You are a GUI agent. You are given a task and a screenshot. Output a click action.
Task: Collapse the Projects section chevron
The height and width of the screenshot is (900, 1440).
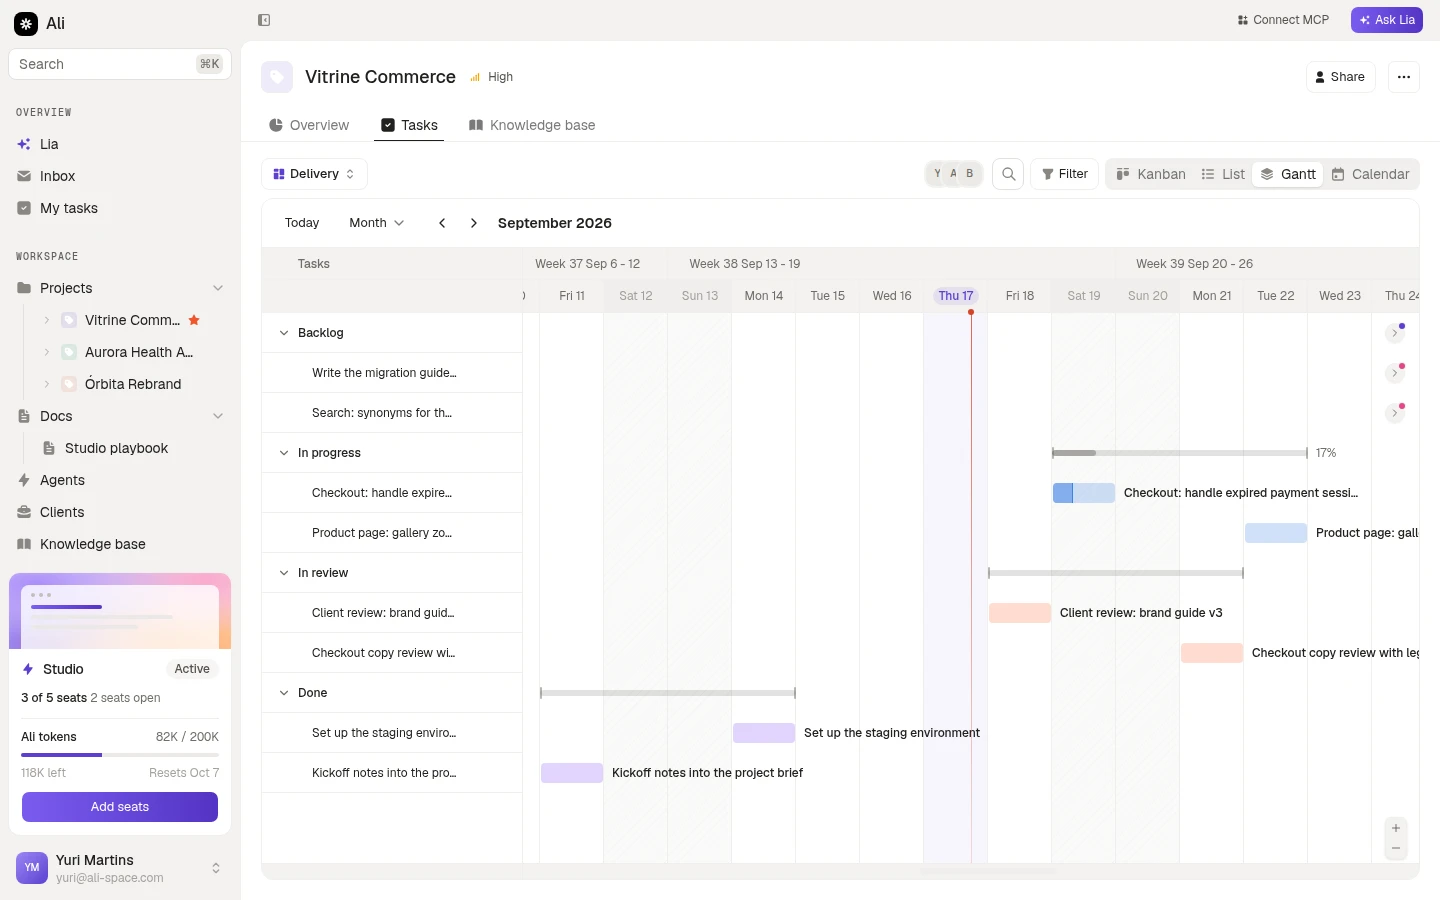(218, 288)
